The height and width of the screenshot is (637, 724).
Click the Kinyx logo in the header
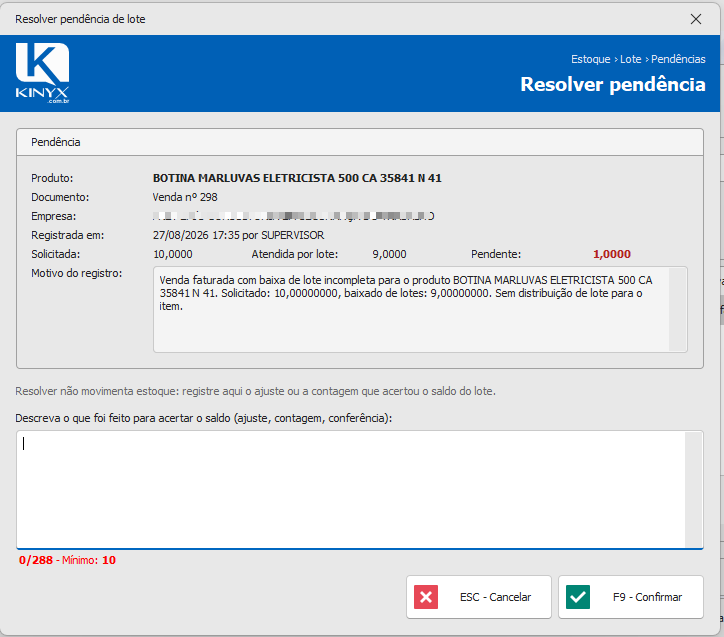pyautogui.click(x=42, y=73)
